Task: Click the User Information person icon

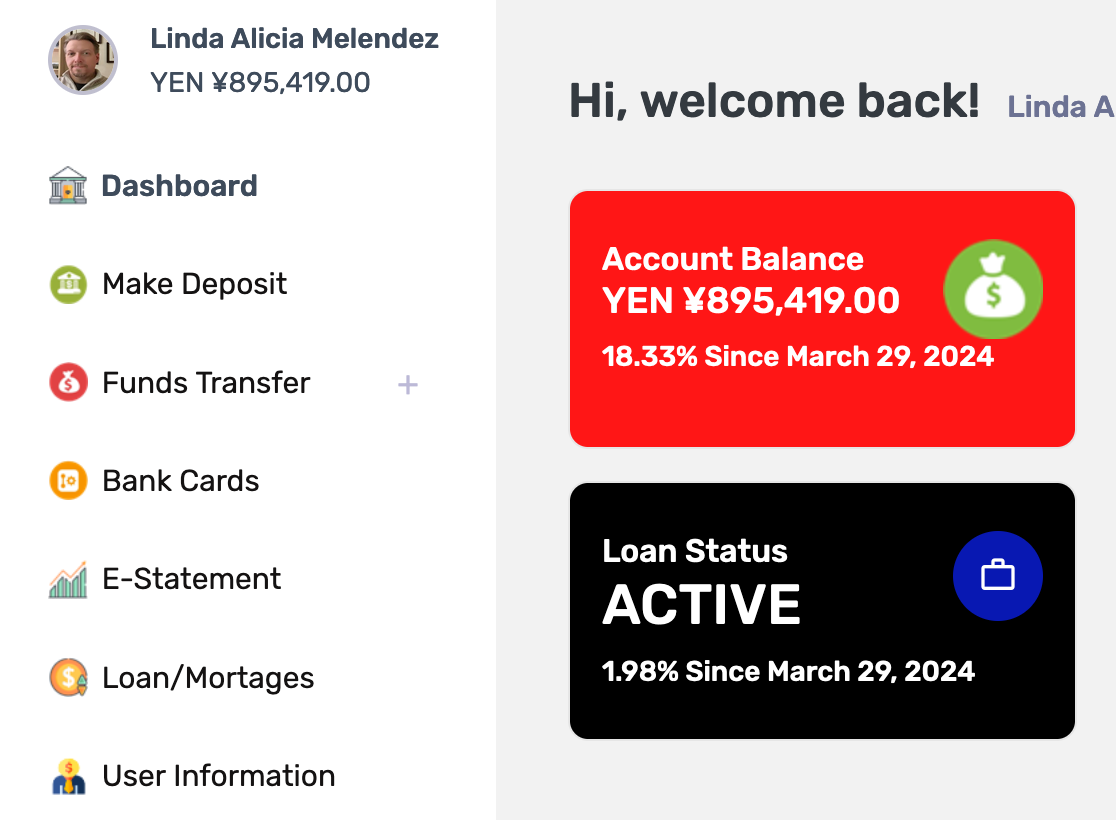Action: point(68,776)
